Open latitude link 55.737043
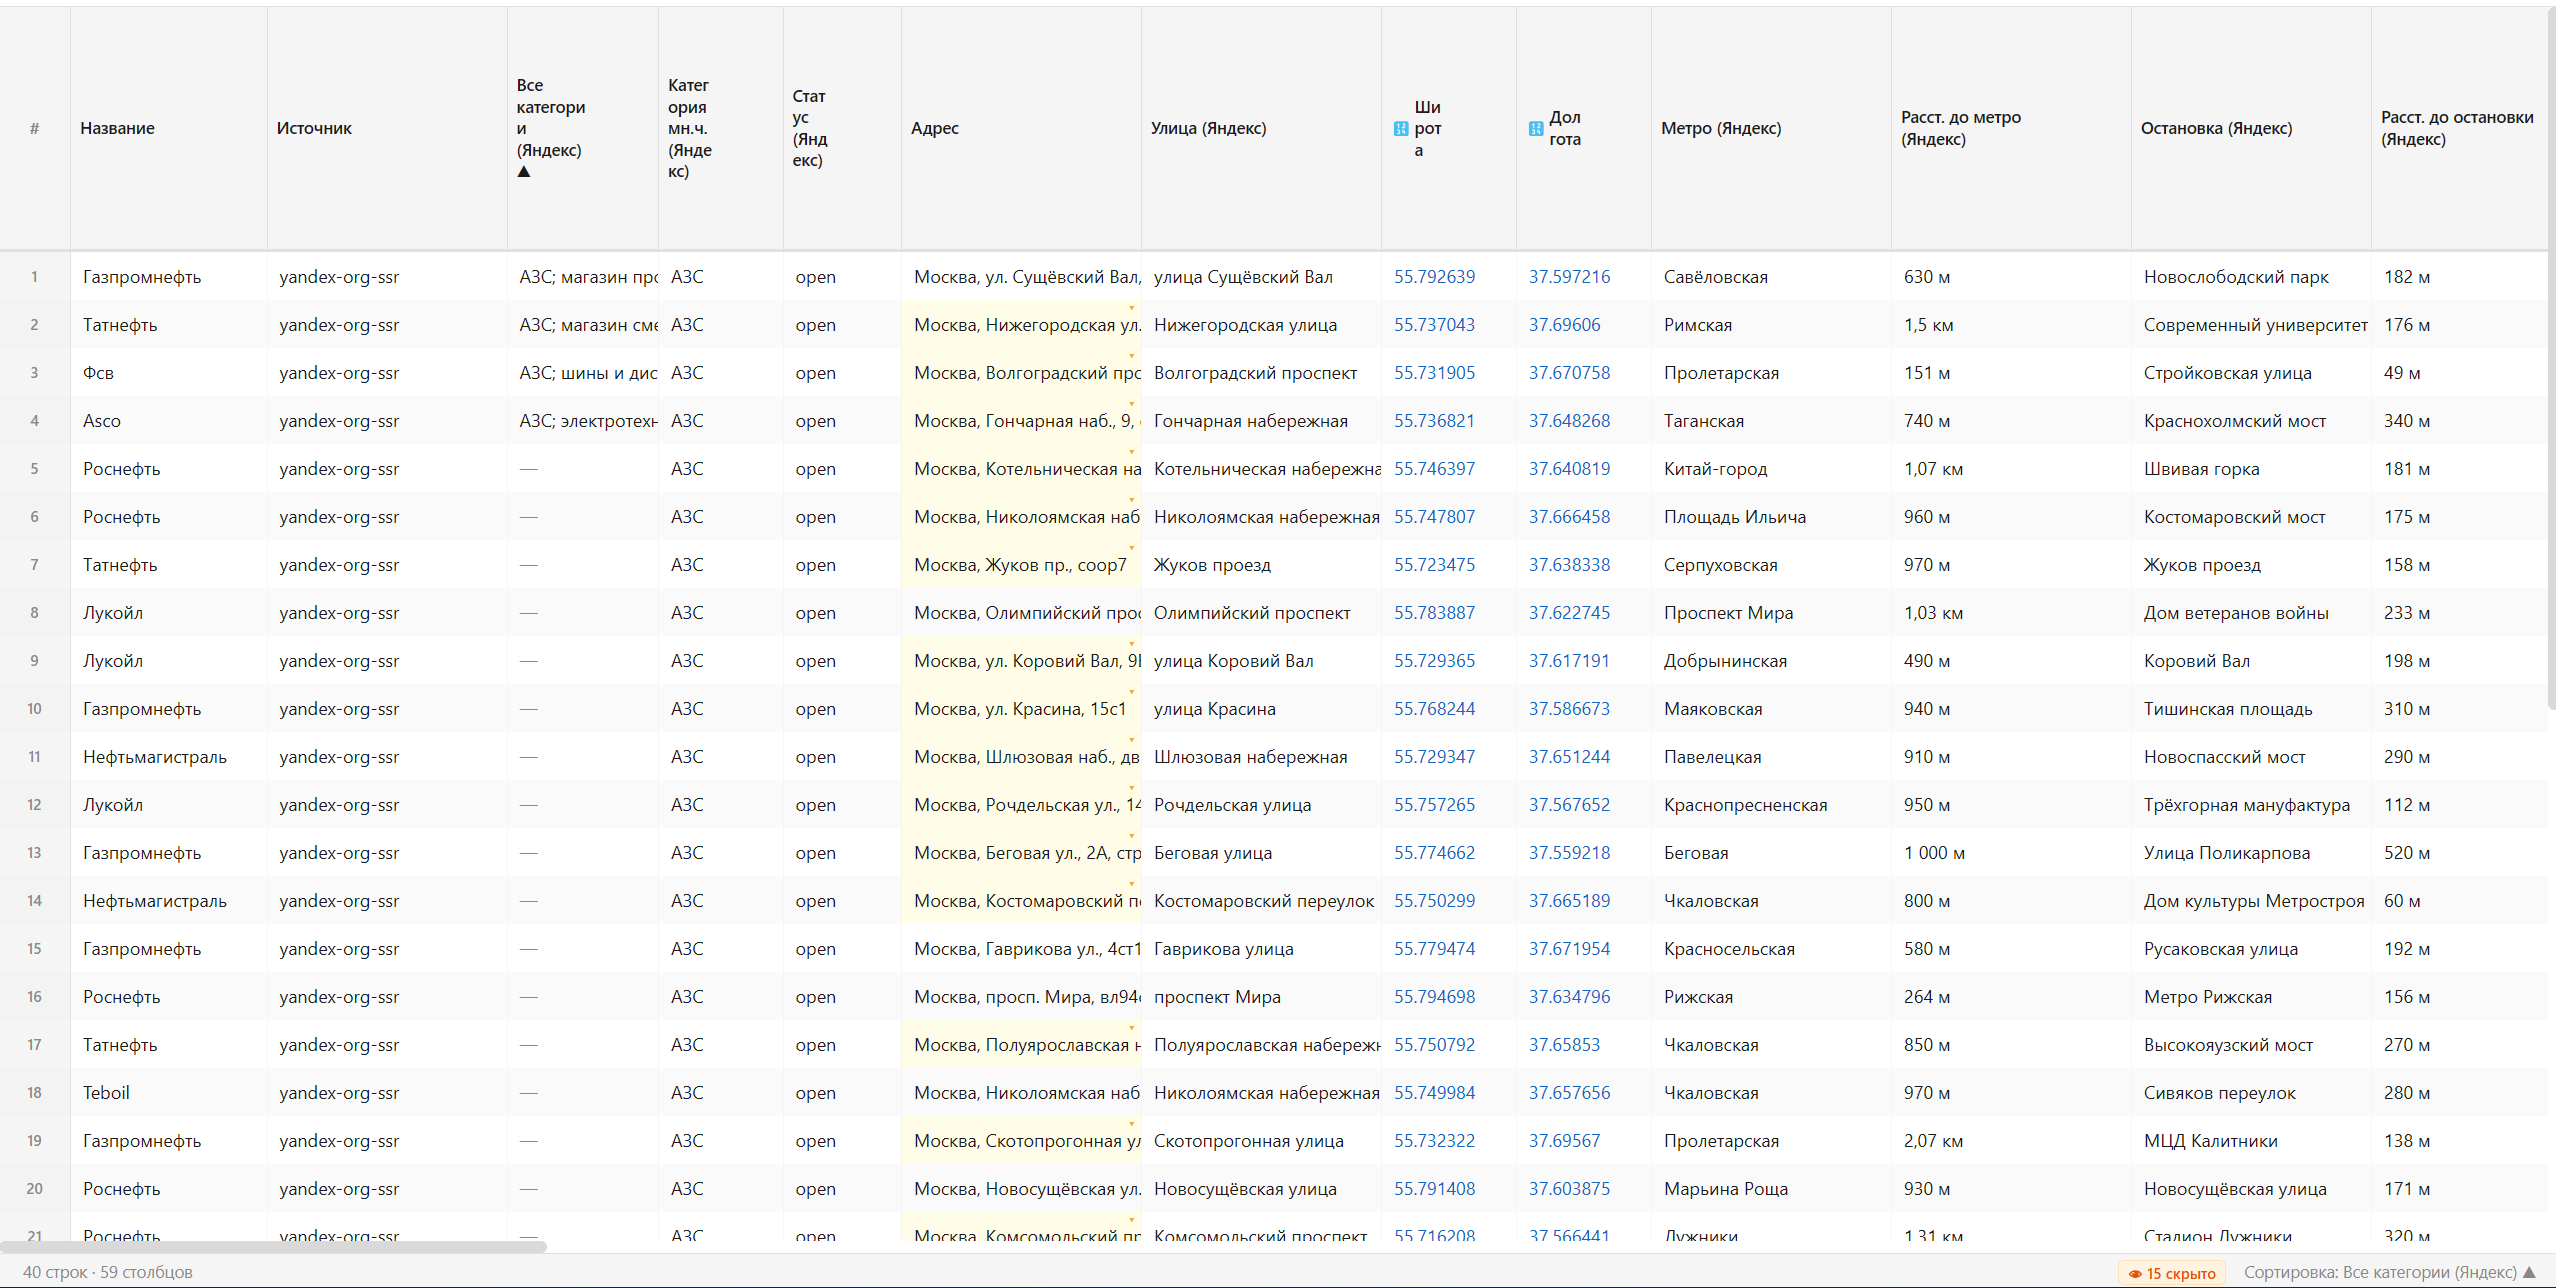Image resolution: width=2556 pixels, height=1288 pixels. (1434, 325)
